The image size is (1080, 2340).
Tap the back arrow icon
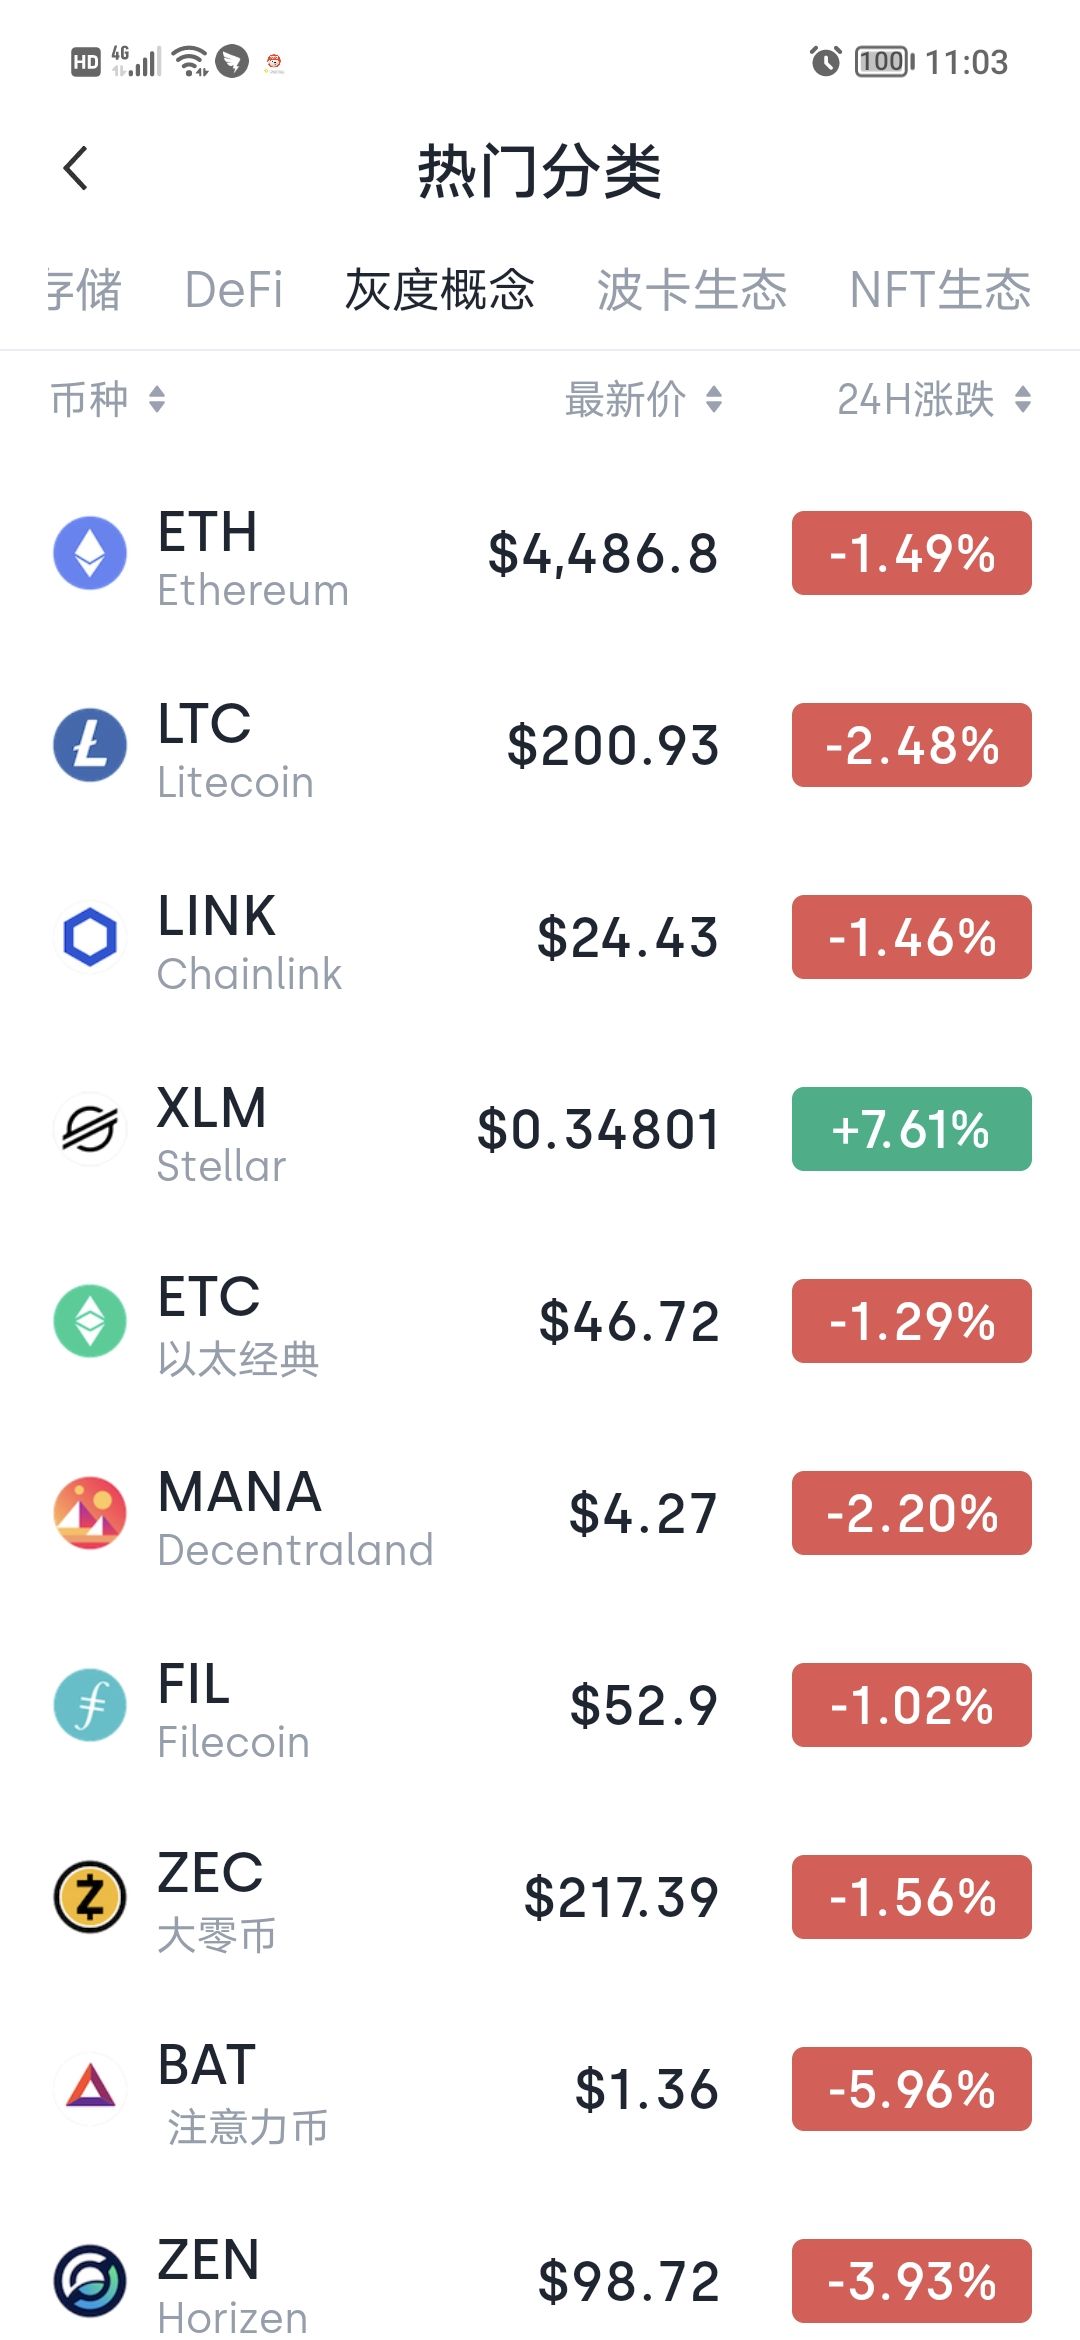point(76,168)
